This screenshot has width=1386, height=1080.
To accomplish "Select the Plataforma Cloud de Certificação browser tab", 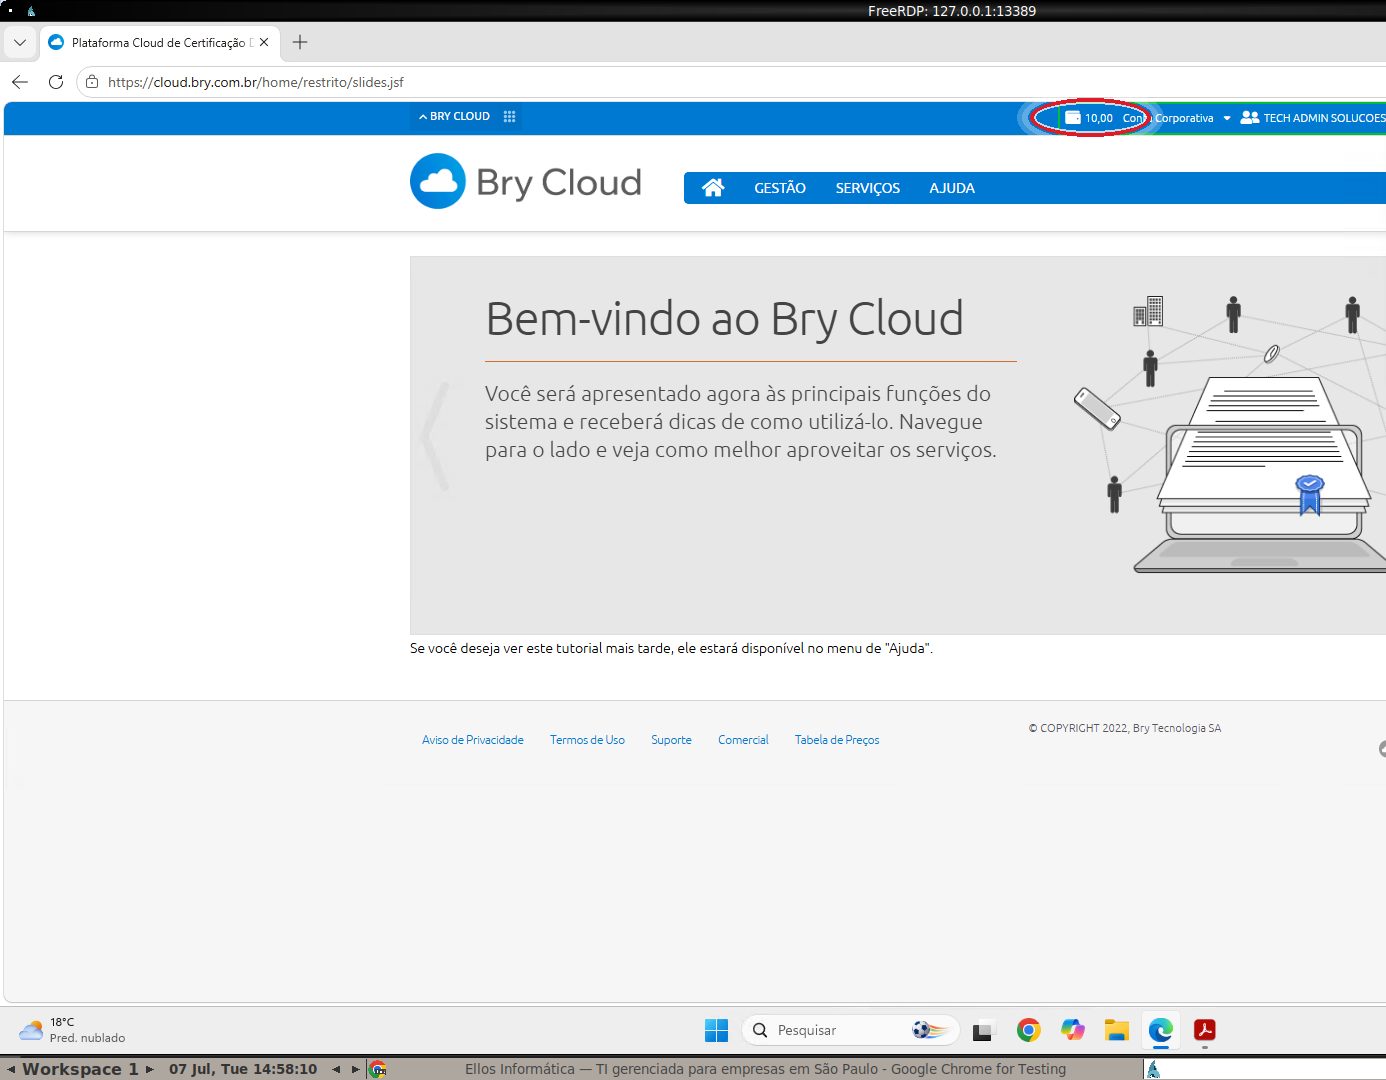I will tap(160, 42).
